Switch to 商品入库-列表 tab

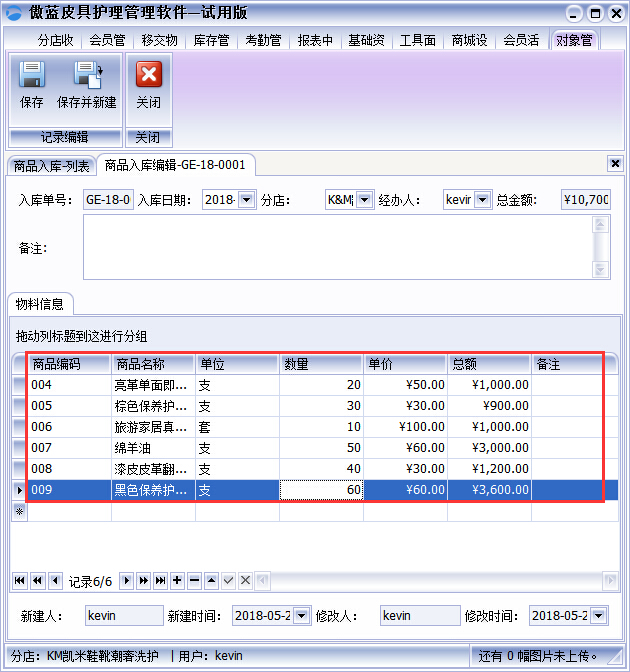pos(50,165)
